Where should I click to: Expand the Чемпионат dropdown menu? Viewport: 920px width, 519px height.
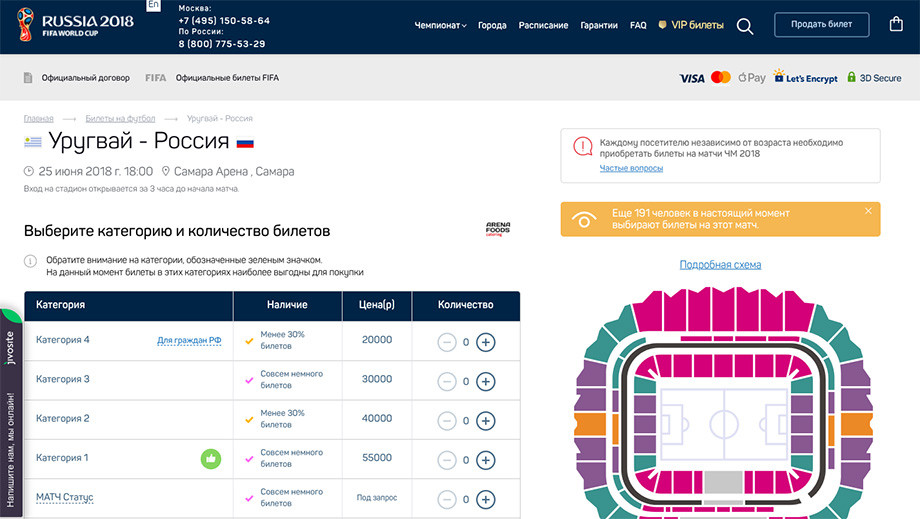pyautogui.click(x=440, y=25)
